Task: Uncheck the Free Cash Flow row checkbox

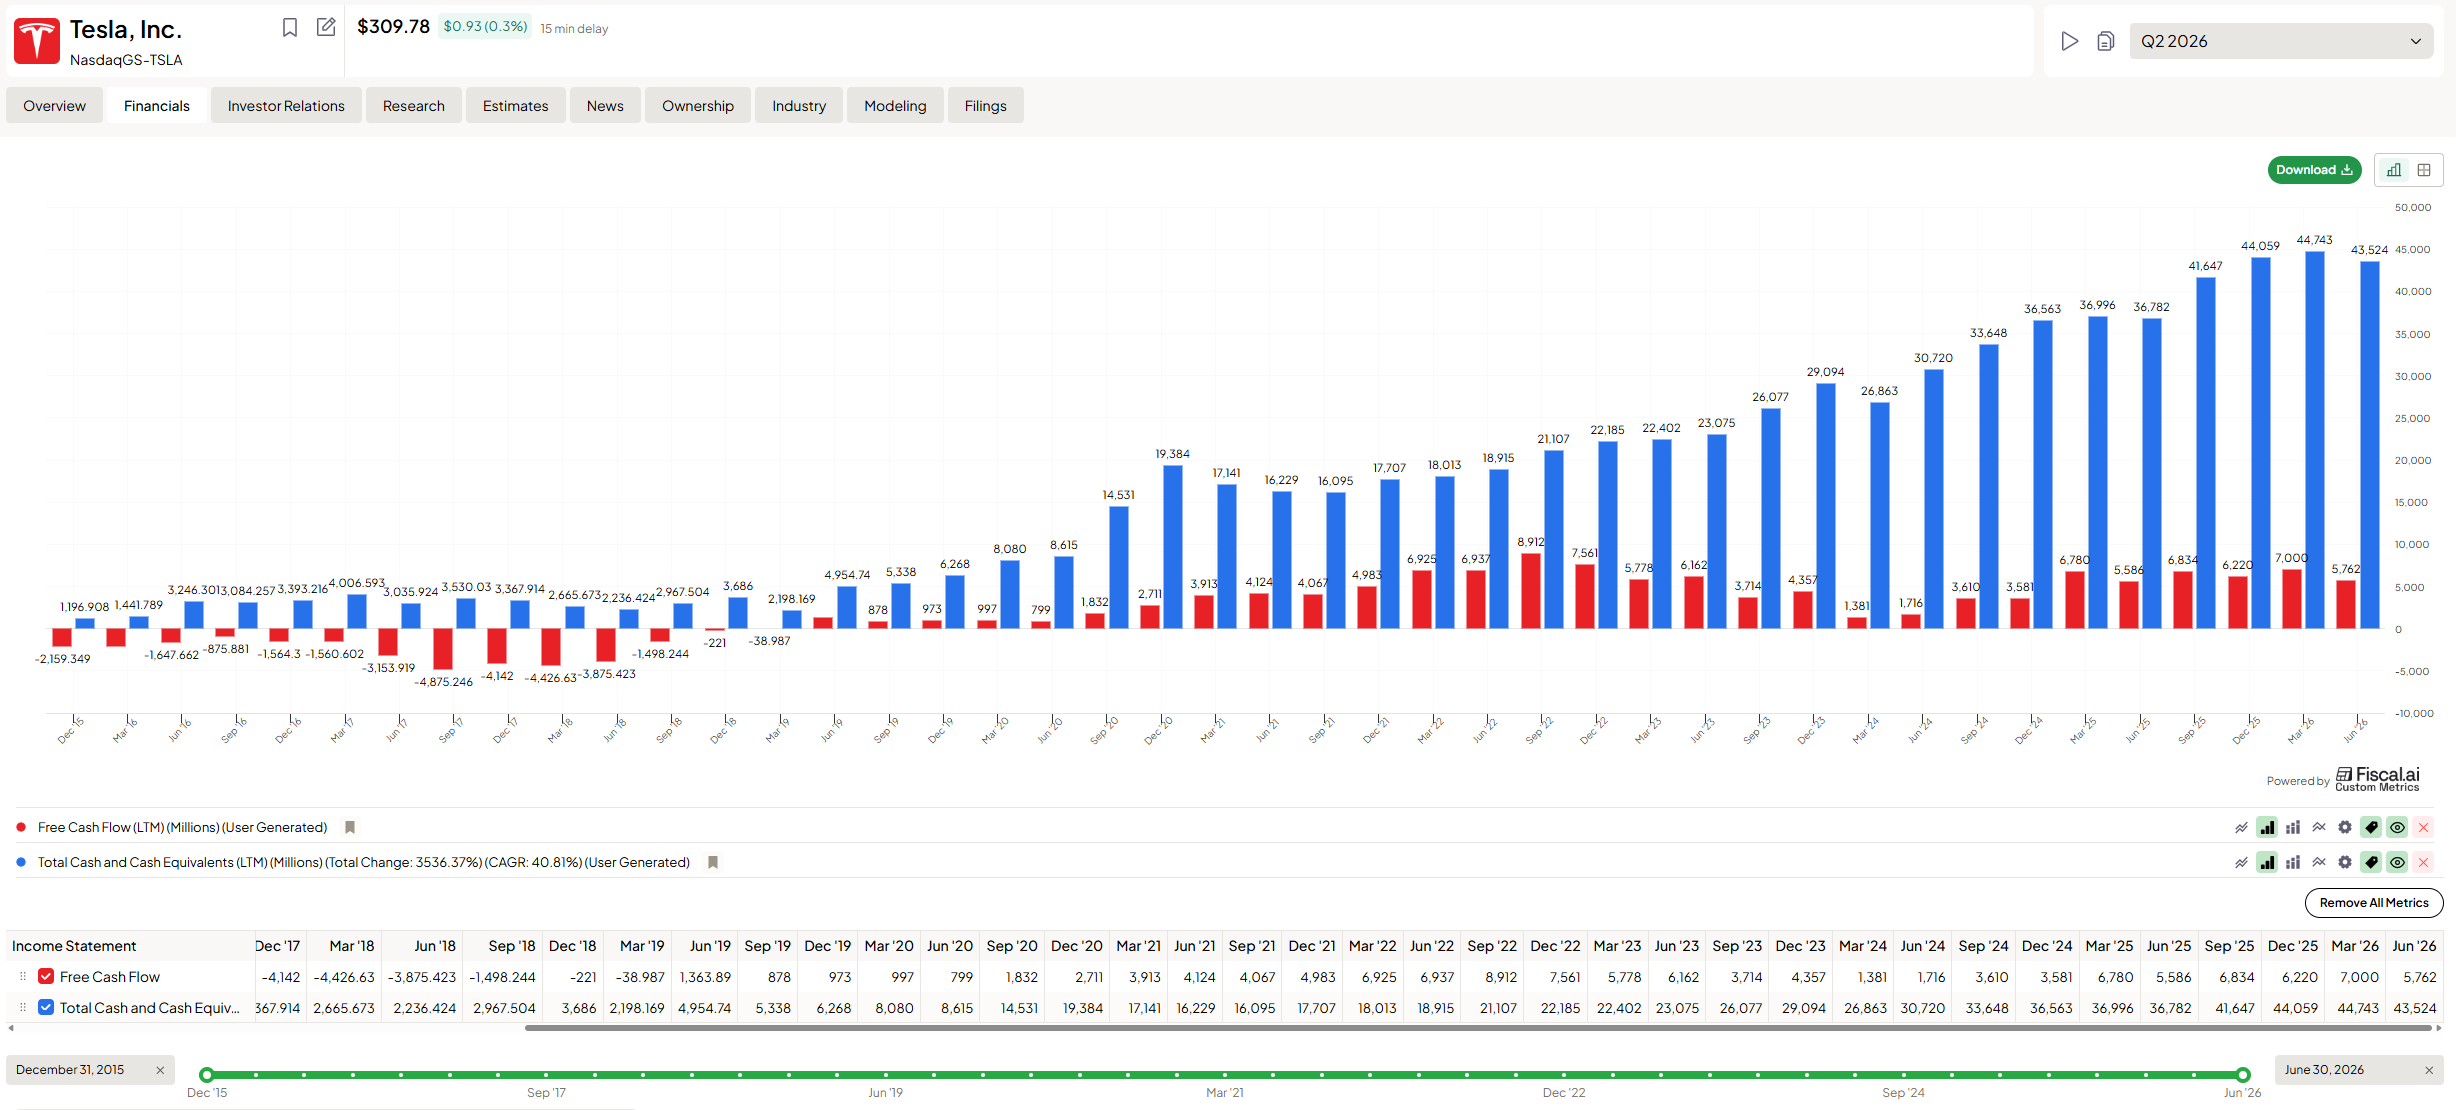Action: coord(46,976)
